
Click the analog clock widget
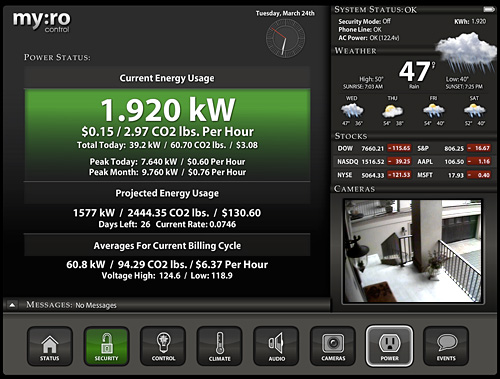tap(285, 39)
